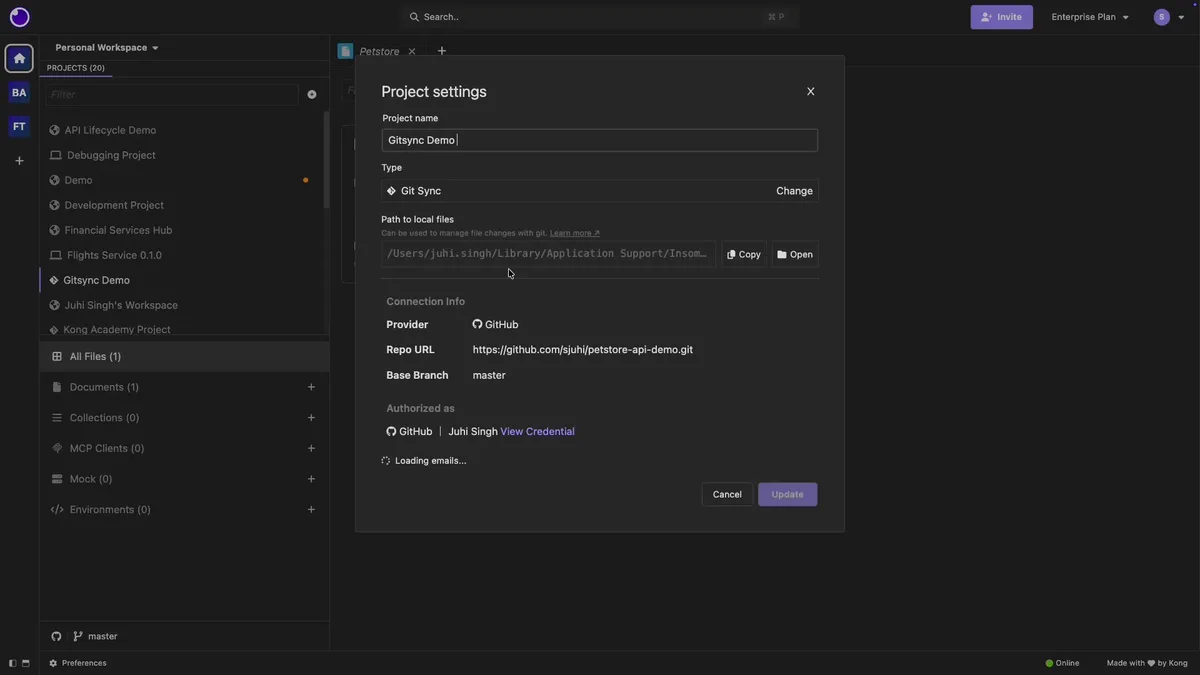Screen dimensions: 1200x675
Task: Click the GitHub icon in bottom sidebar
Action: [x=56, y=636]
